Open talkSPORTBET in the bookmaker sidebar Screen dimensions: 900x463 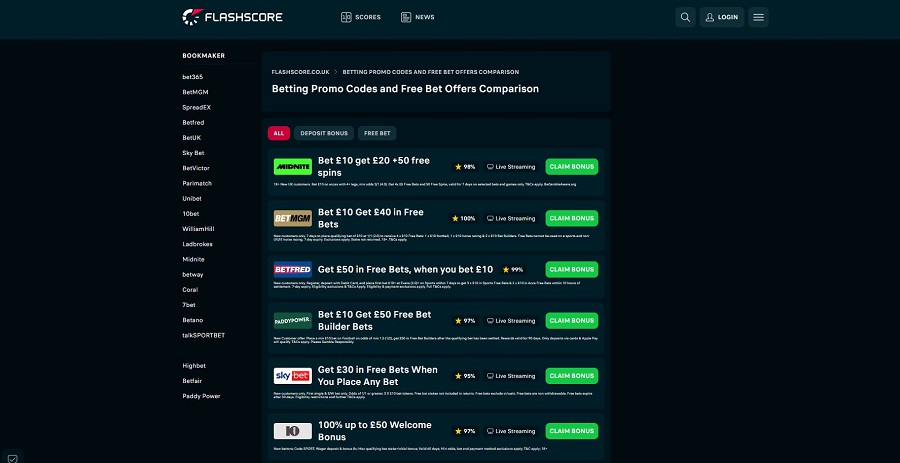[204, 336]
